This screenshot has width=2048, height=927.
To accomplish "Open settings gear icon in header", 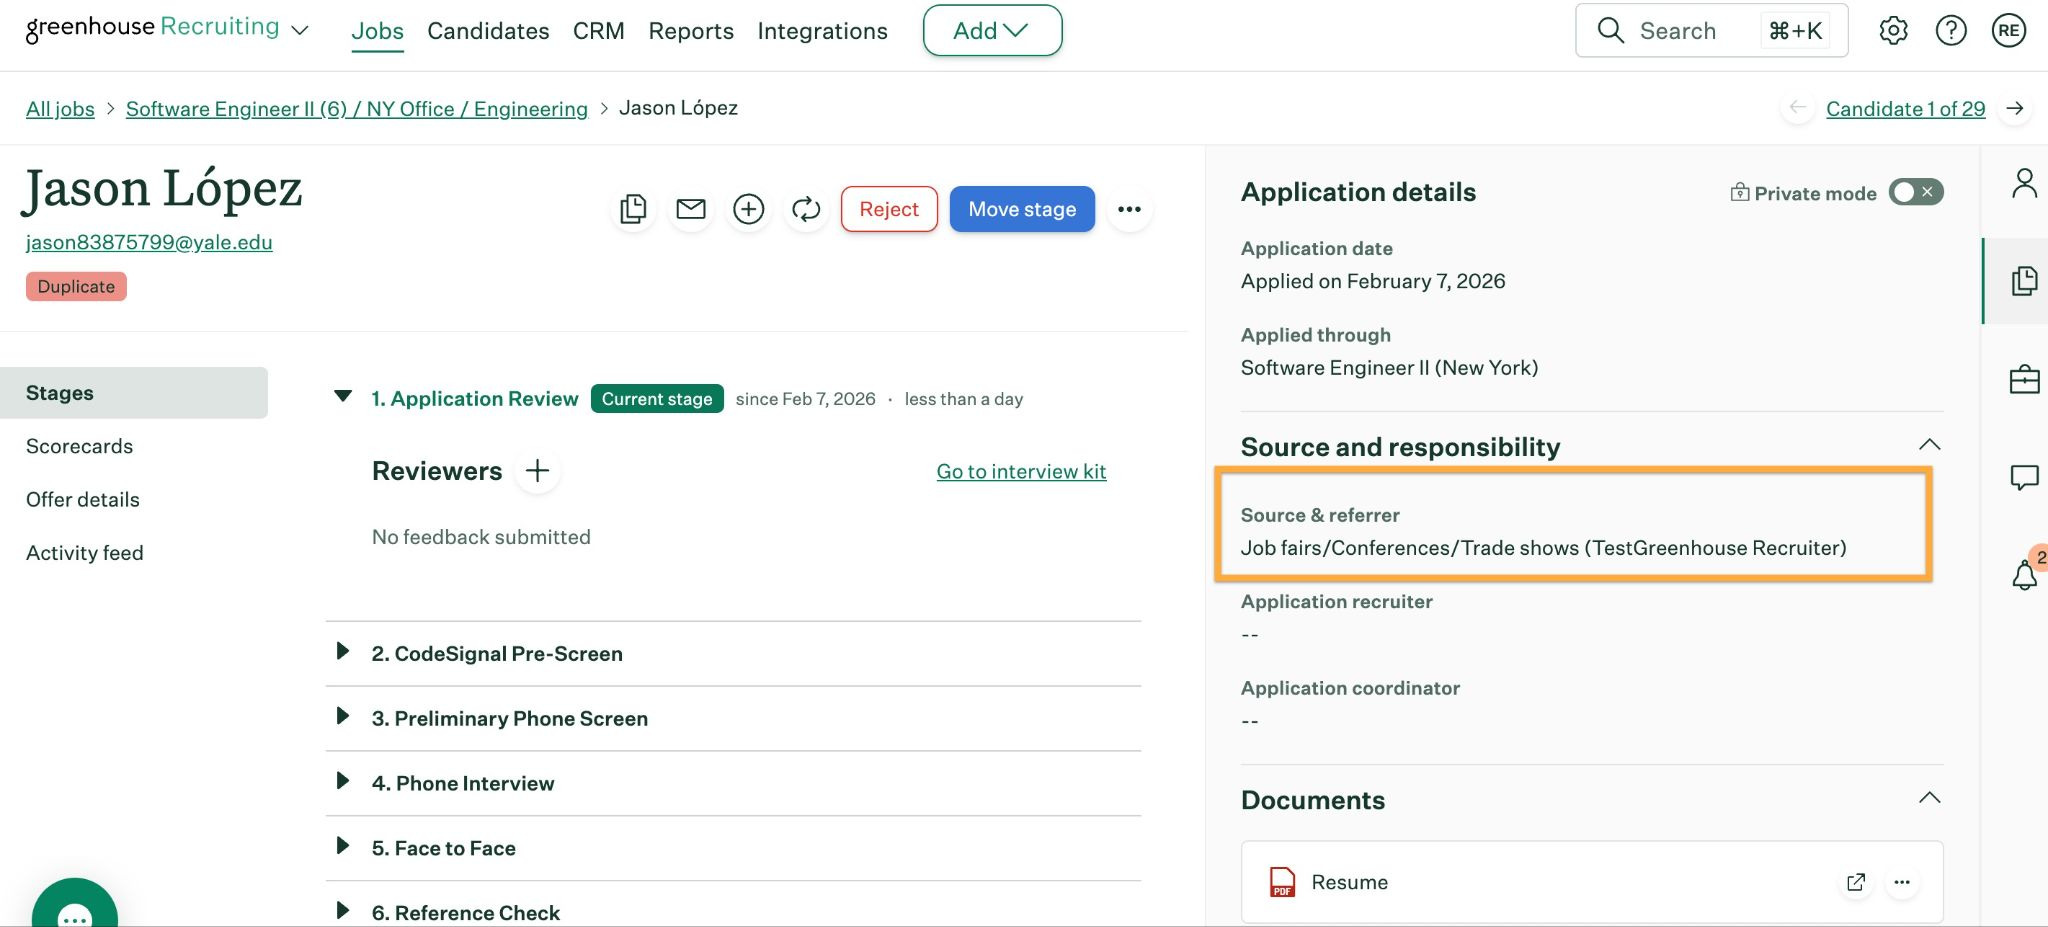I will click(1893, 31).
